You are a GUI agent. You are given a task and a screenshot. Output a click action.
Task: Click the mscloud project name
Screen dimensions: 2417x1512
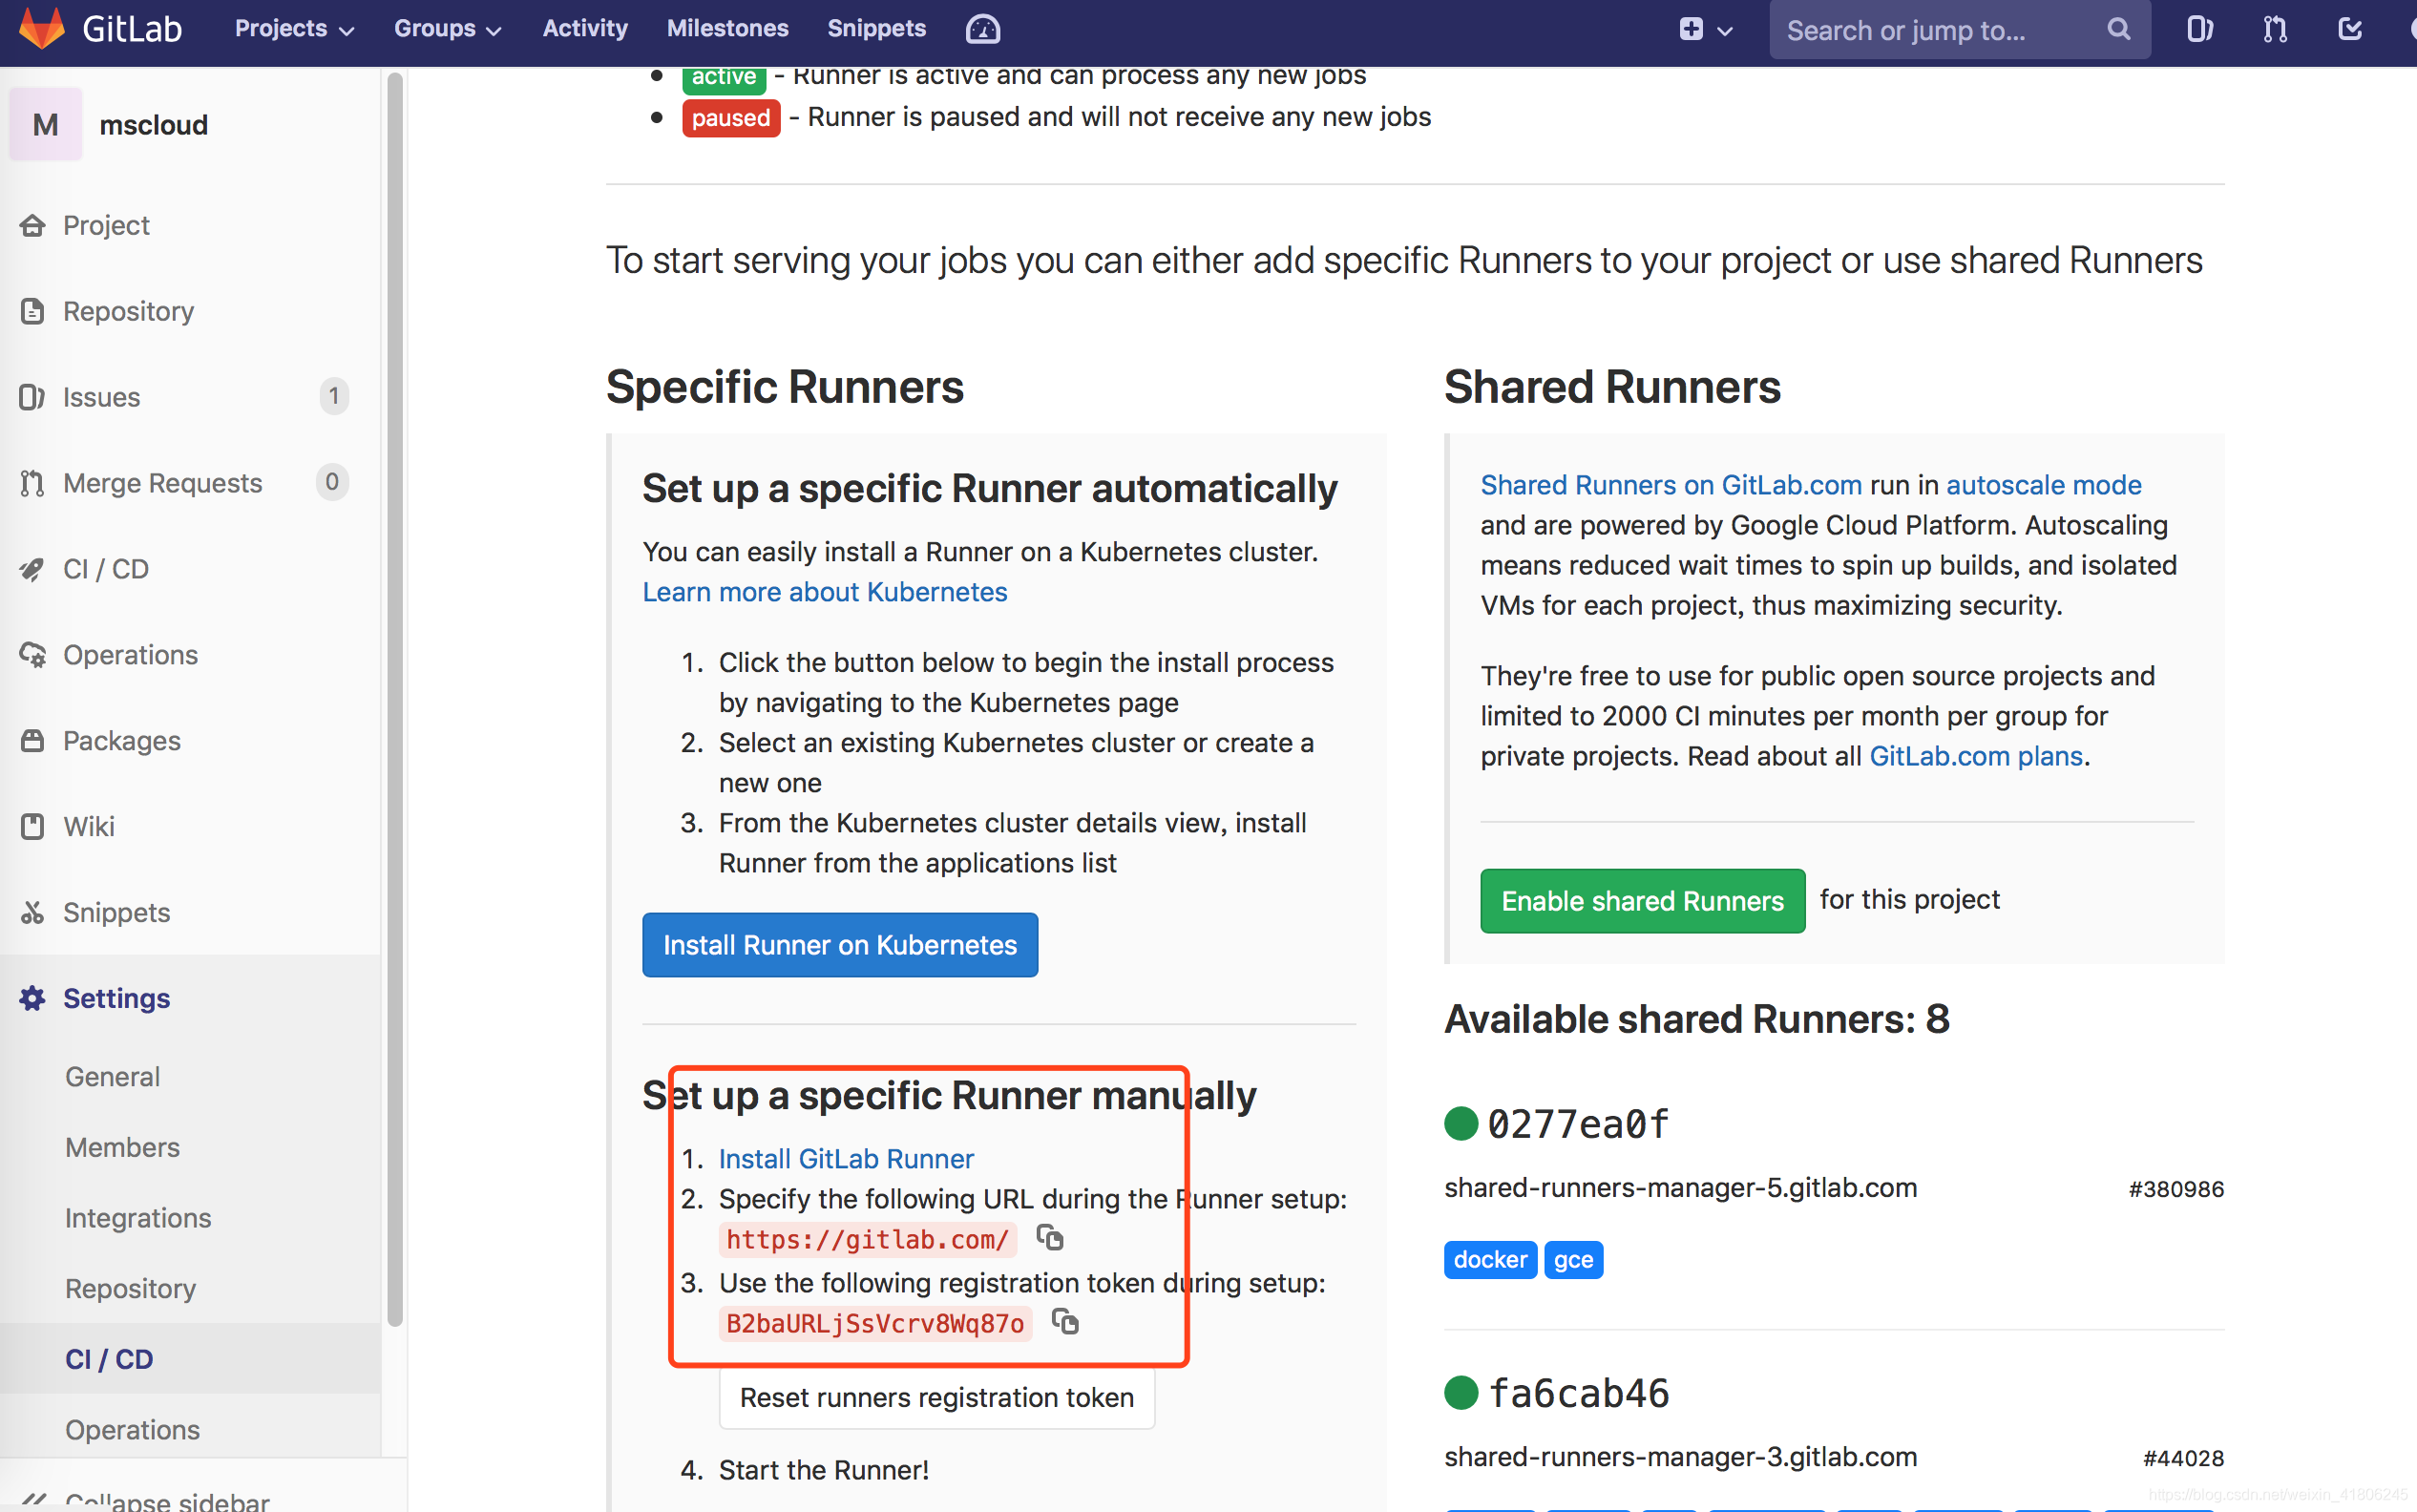click(x=154, y=125)
